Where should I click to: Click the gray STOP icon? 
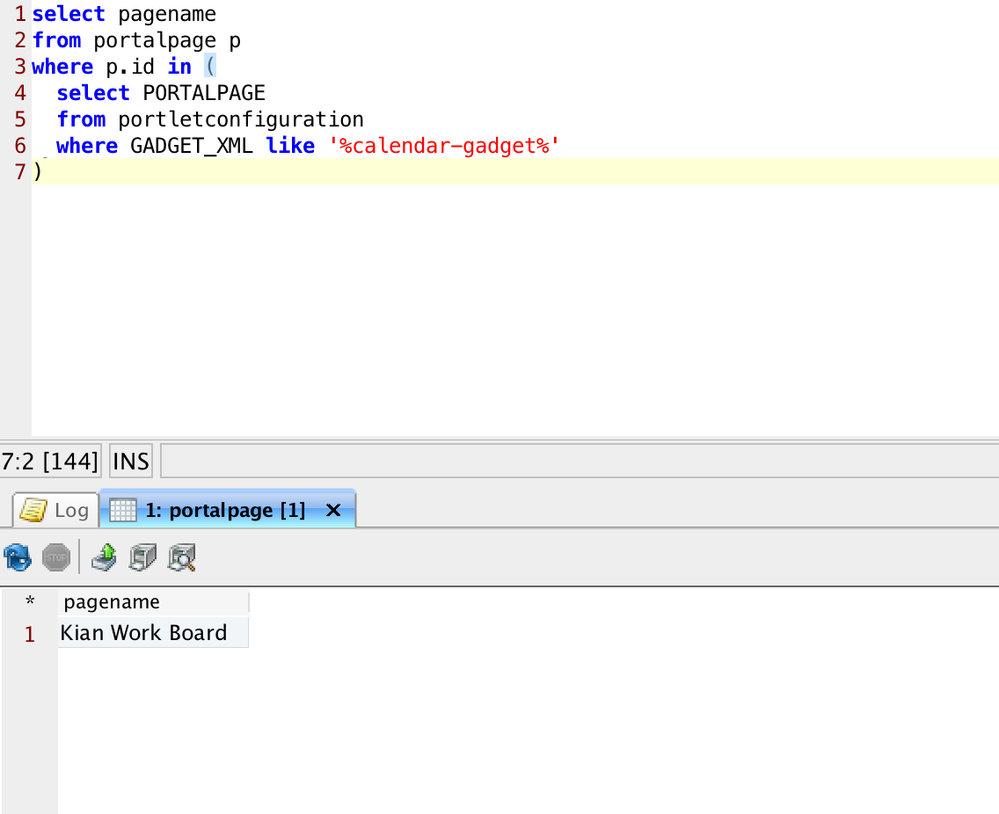56,557
